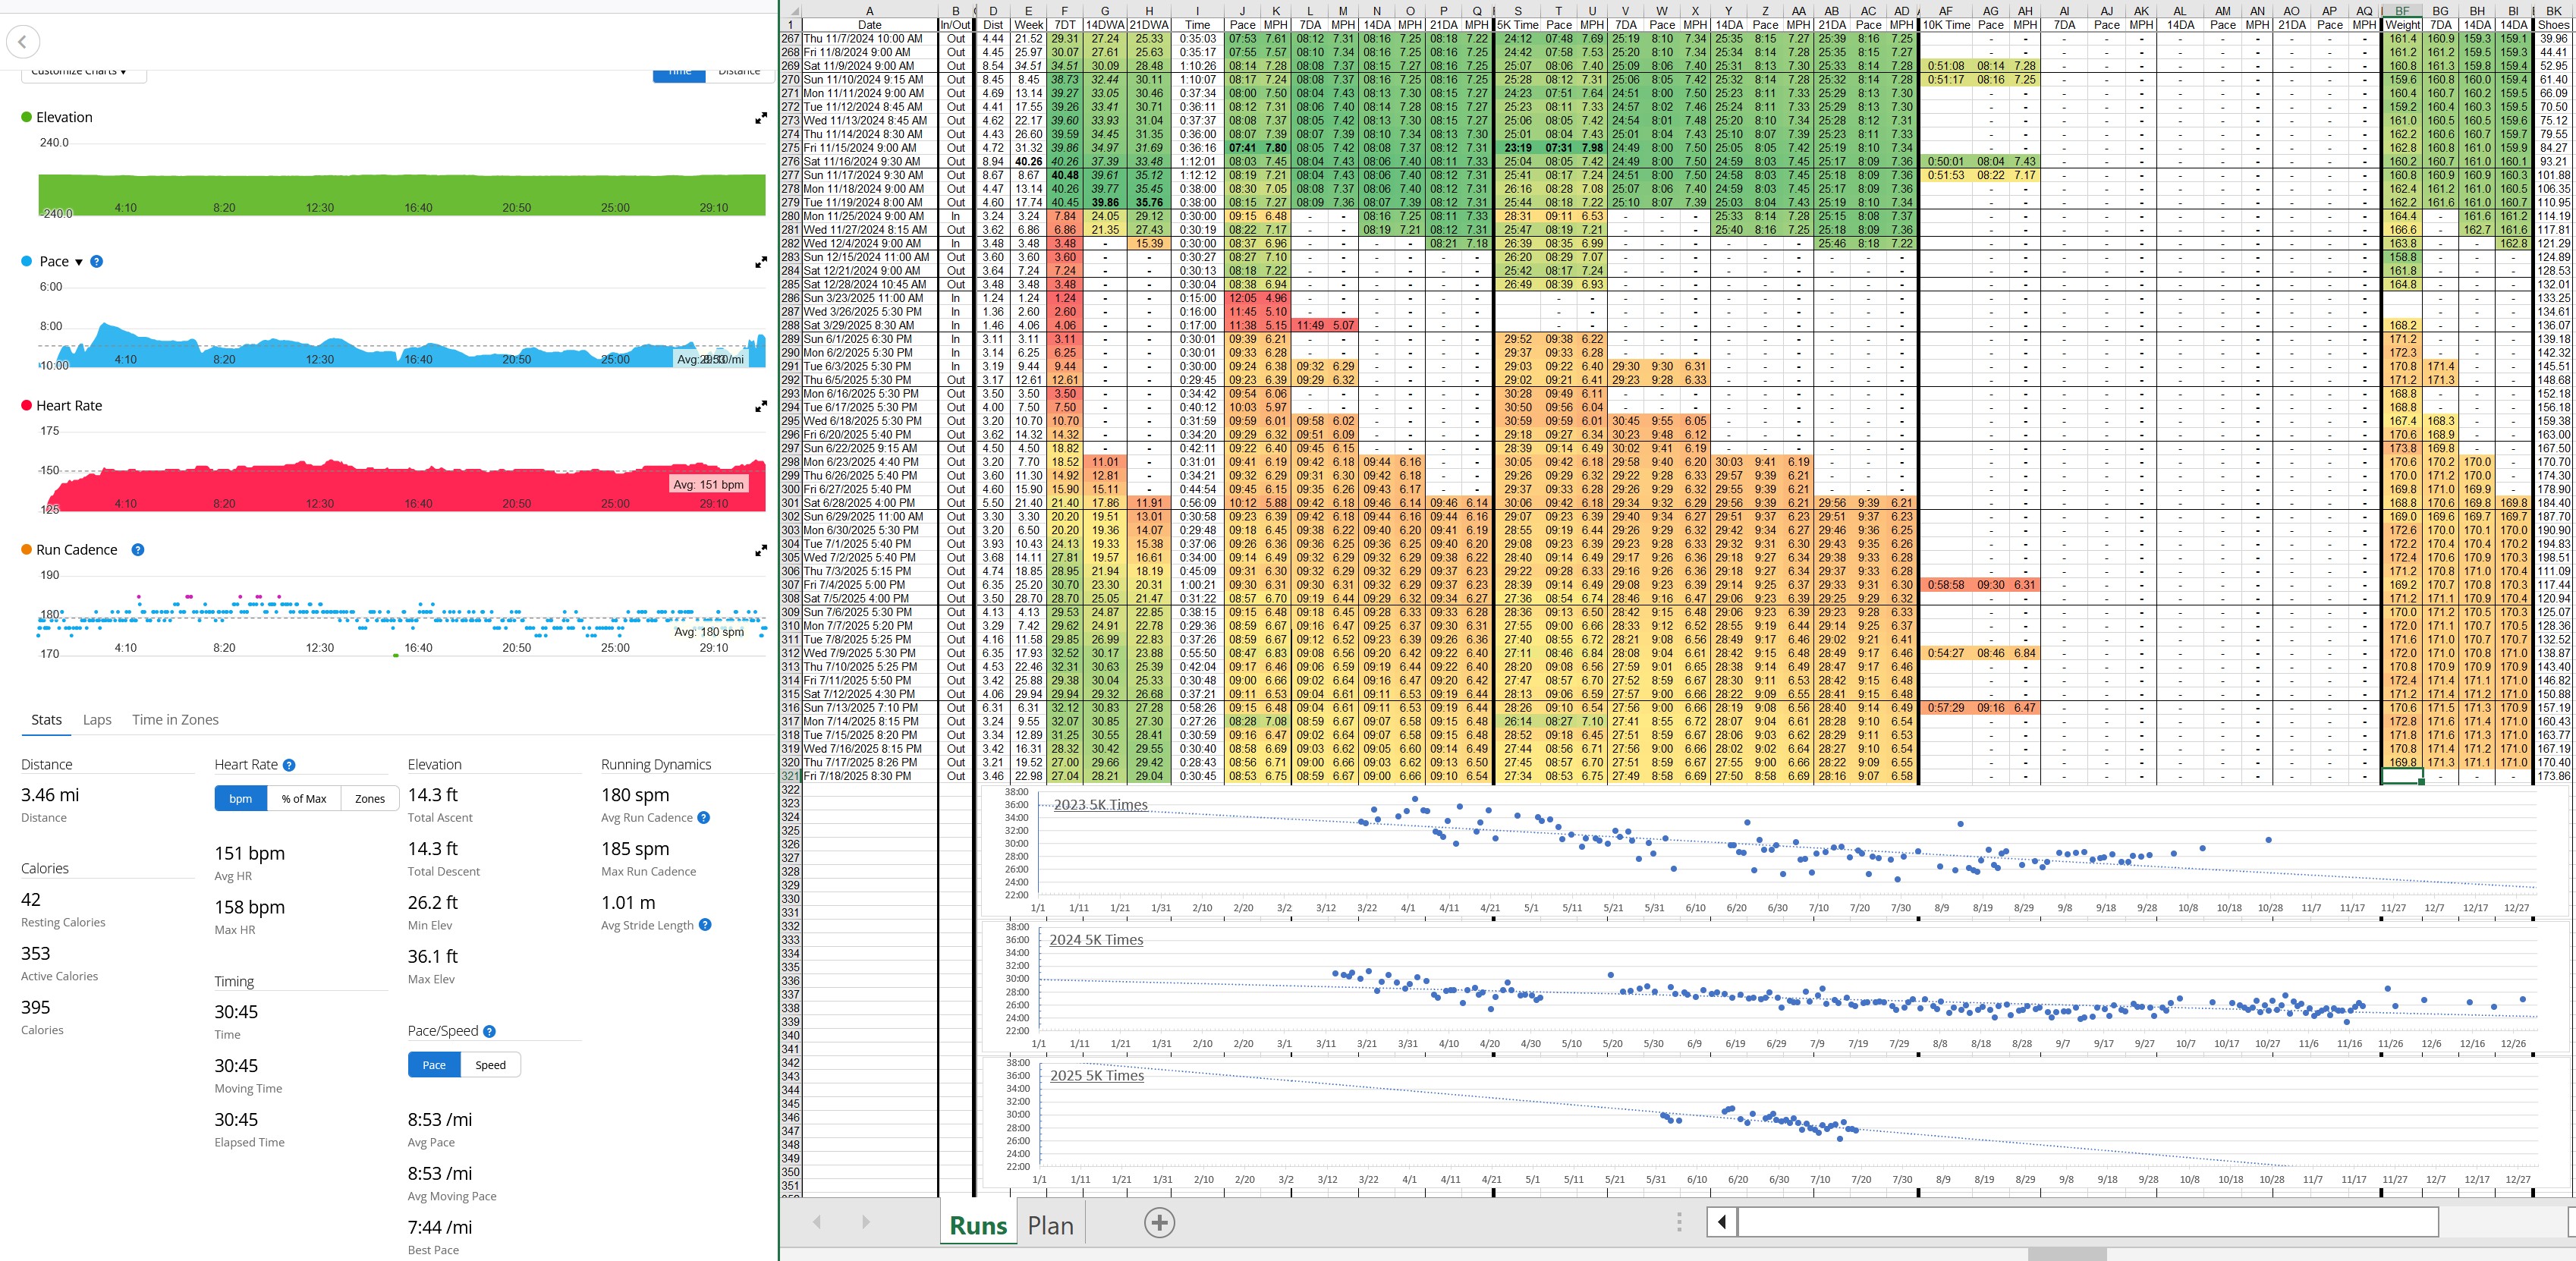Viewport: 2576px width, 1261px height.
Task: Click the '8:53 /mi' Avg Pace value
Action: (x=439, y=1119)
